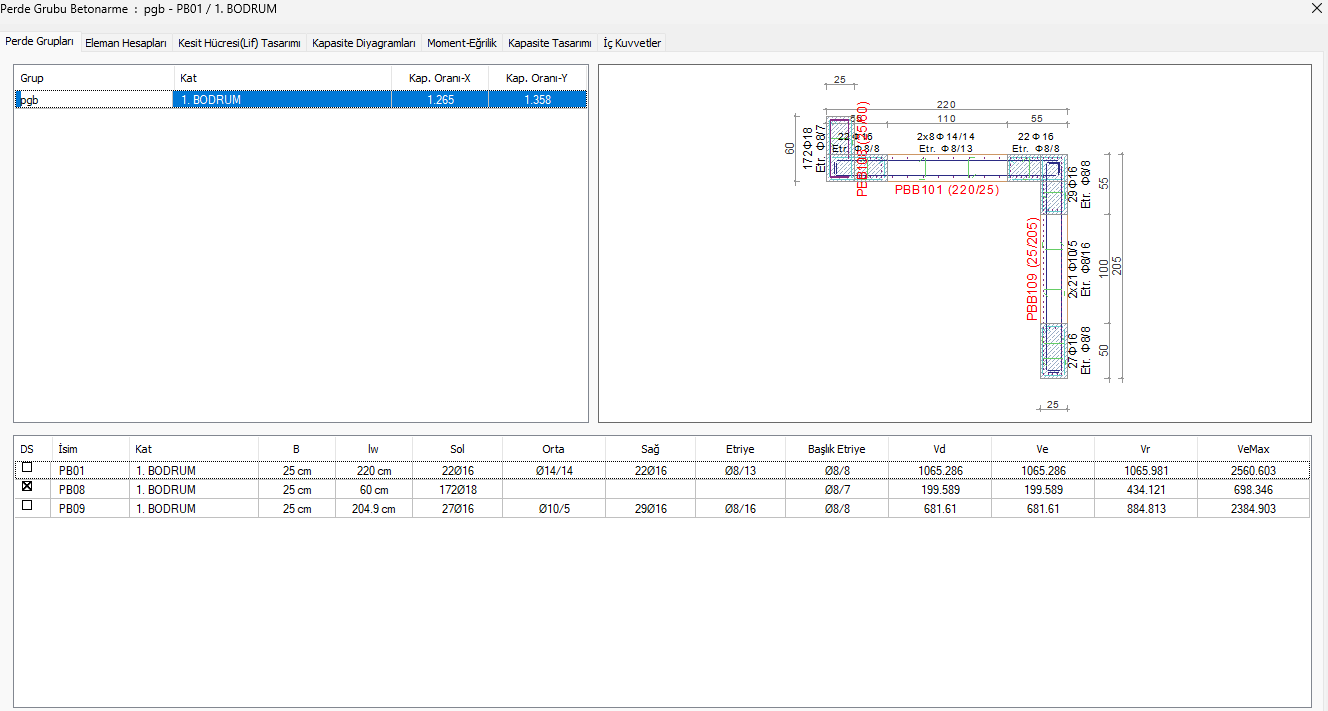Select the PB09 name cell

point(90,509)
